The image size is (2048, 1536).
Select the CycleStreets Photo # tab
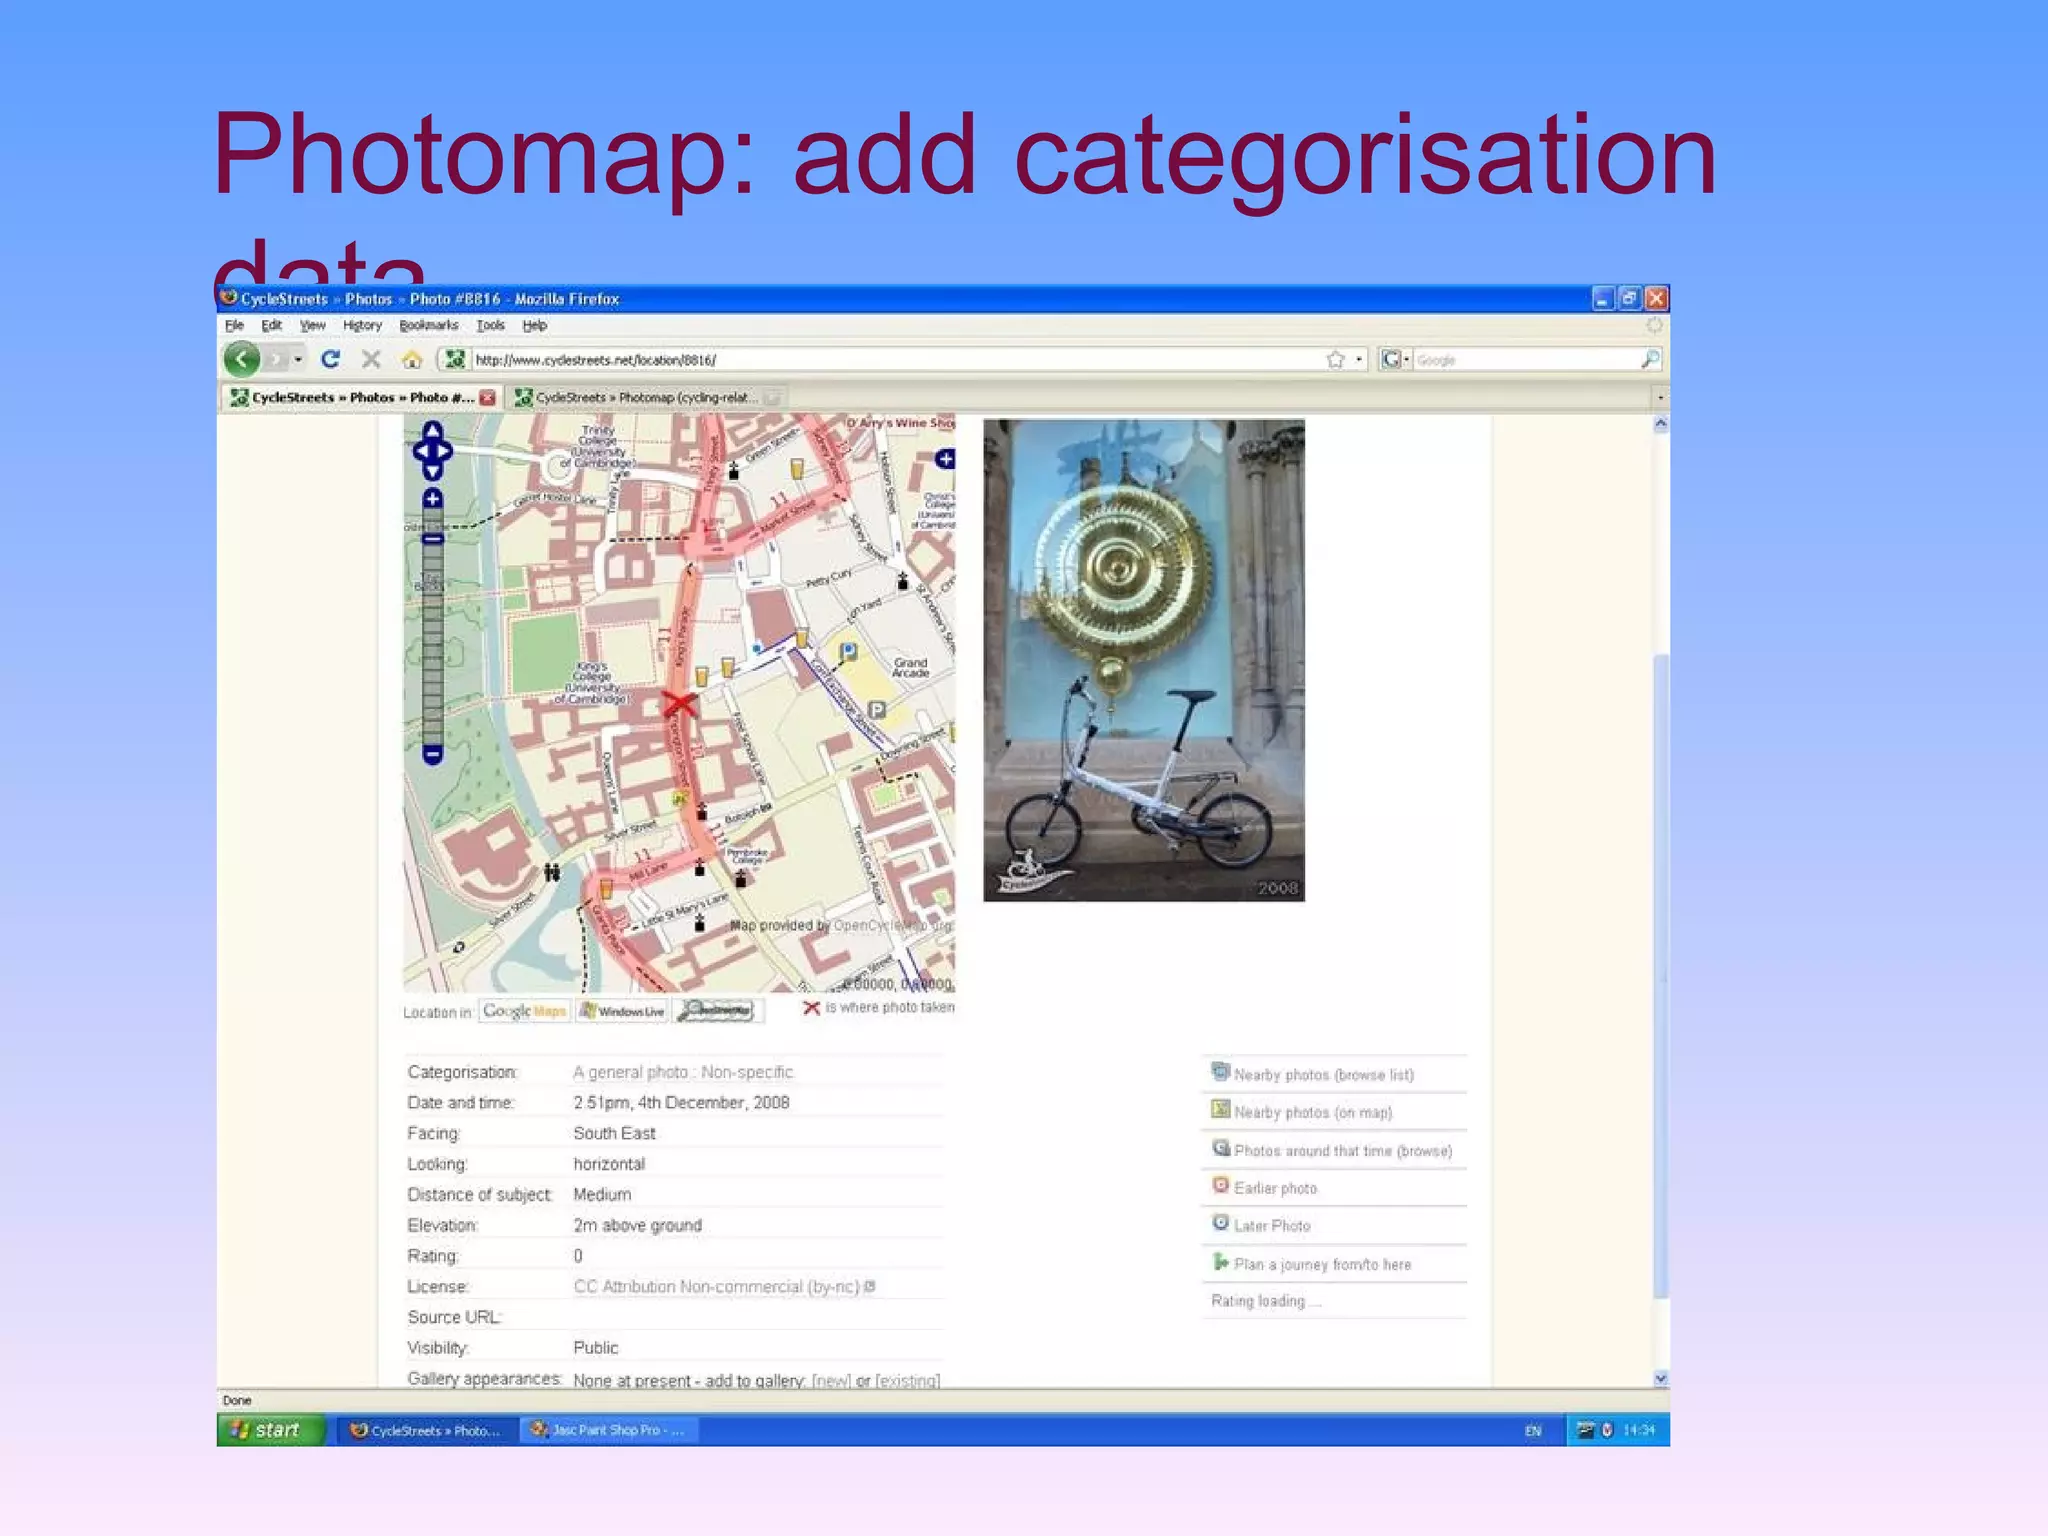click(x=361, y=397)
